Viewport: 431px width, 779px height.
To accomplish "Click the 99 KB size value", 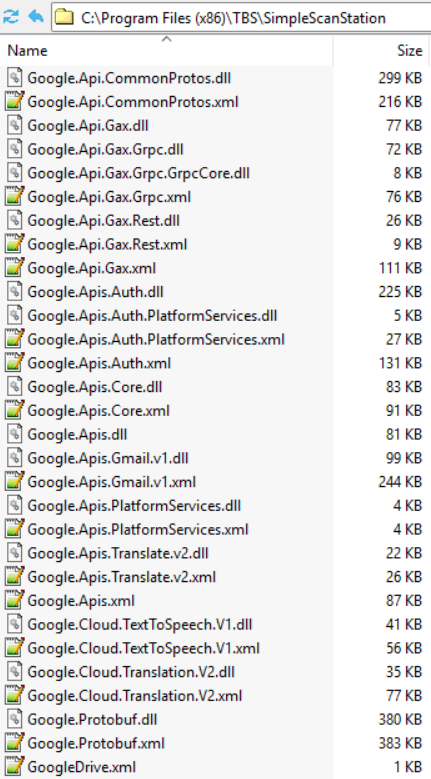I will 404,459.
